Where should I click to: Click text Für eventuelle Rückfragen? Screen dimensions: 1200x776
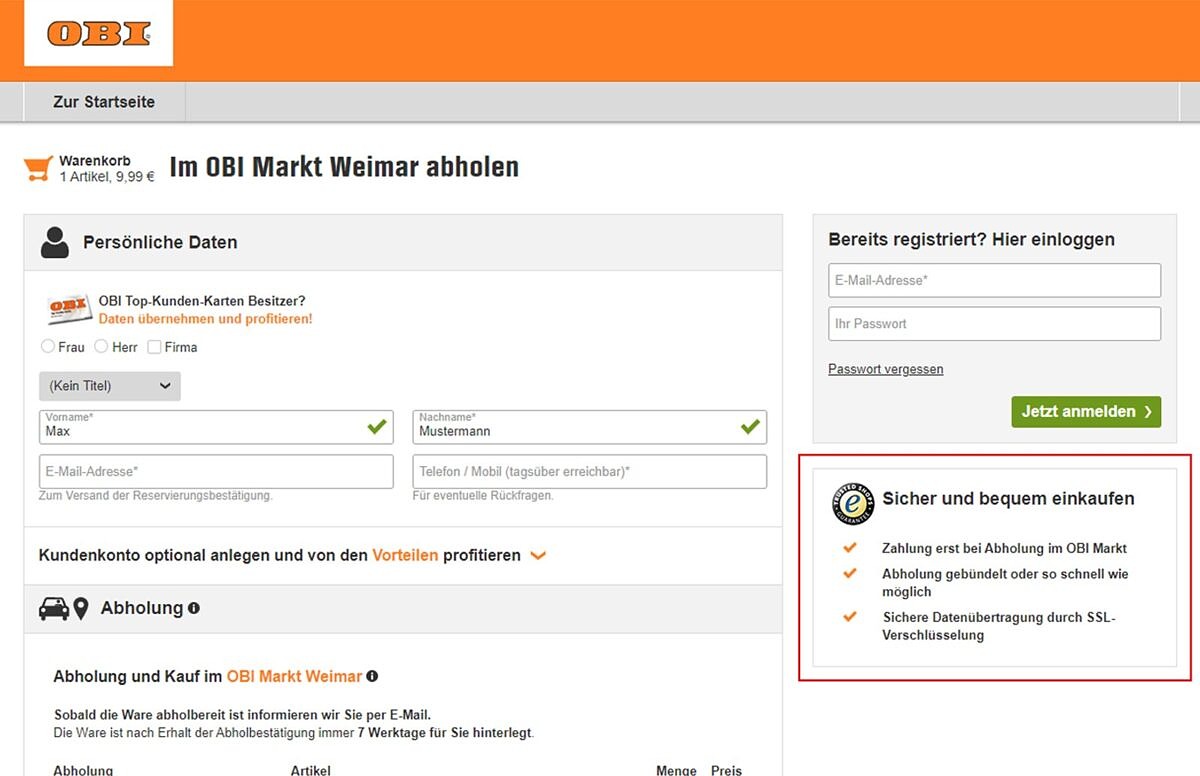point(483,496)
